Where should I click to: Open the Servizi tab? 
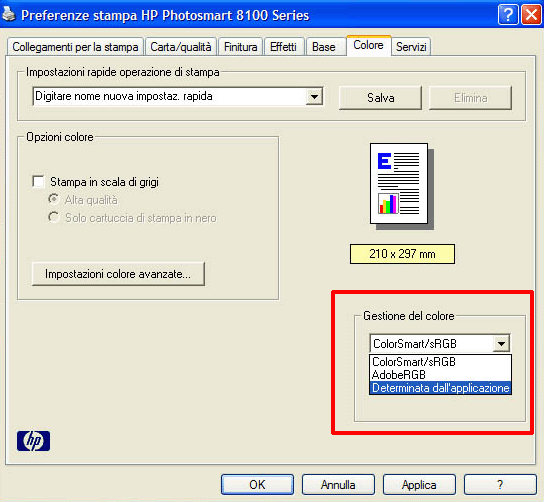click(411, 46)
